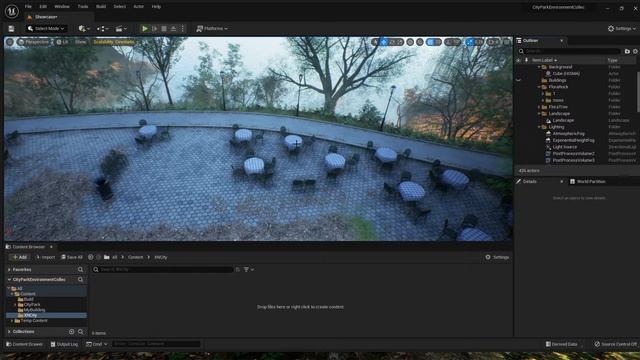Image resolution: width=640 pixels, height=360 pixels.
Task: Open the Select Mode dropdown
Action: pyautogui.click(x=46, y=29)
